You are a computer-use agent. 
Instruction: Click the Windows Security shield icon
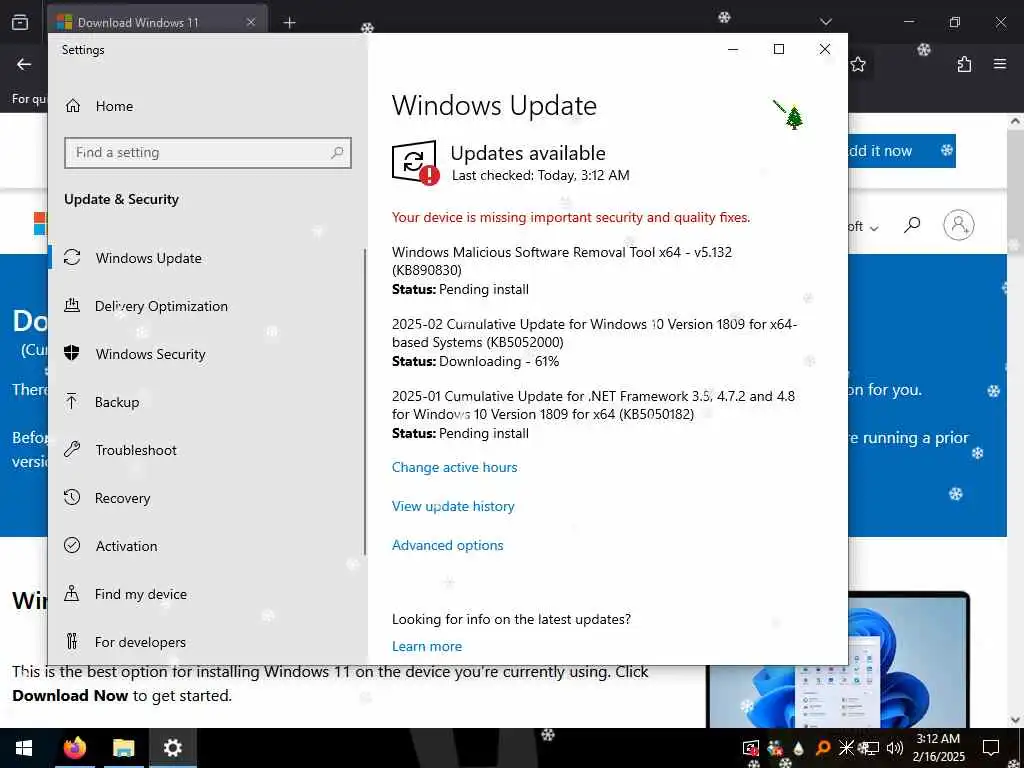tap(72, 353)
